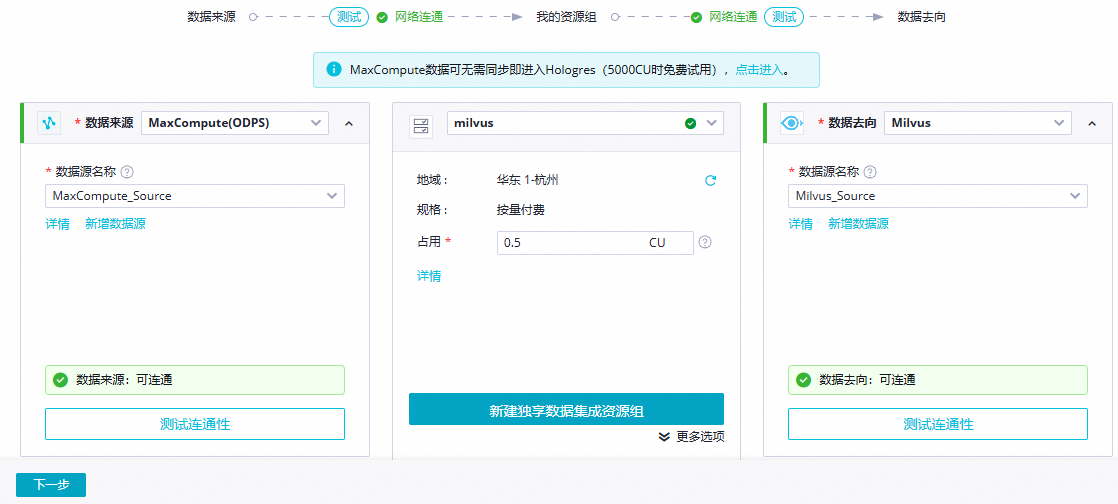Click green check icon in 数据去向 status
The height and width of the screenshot is (504, 1118).
[x=804, y=380]
